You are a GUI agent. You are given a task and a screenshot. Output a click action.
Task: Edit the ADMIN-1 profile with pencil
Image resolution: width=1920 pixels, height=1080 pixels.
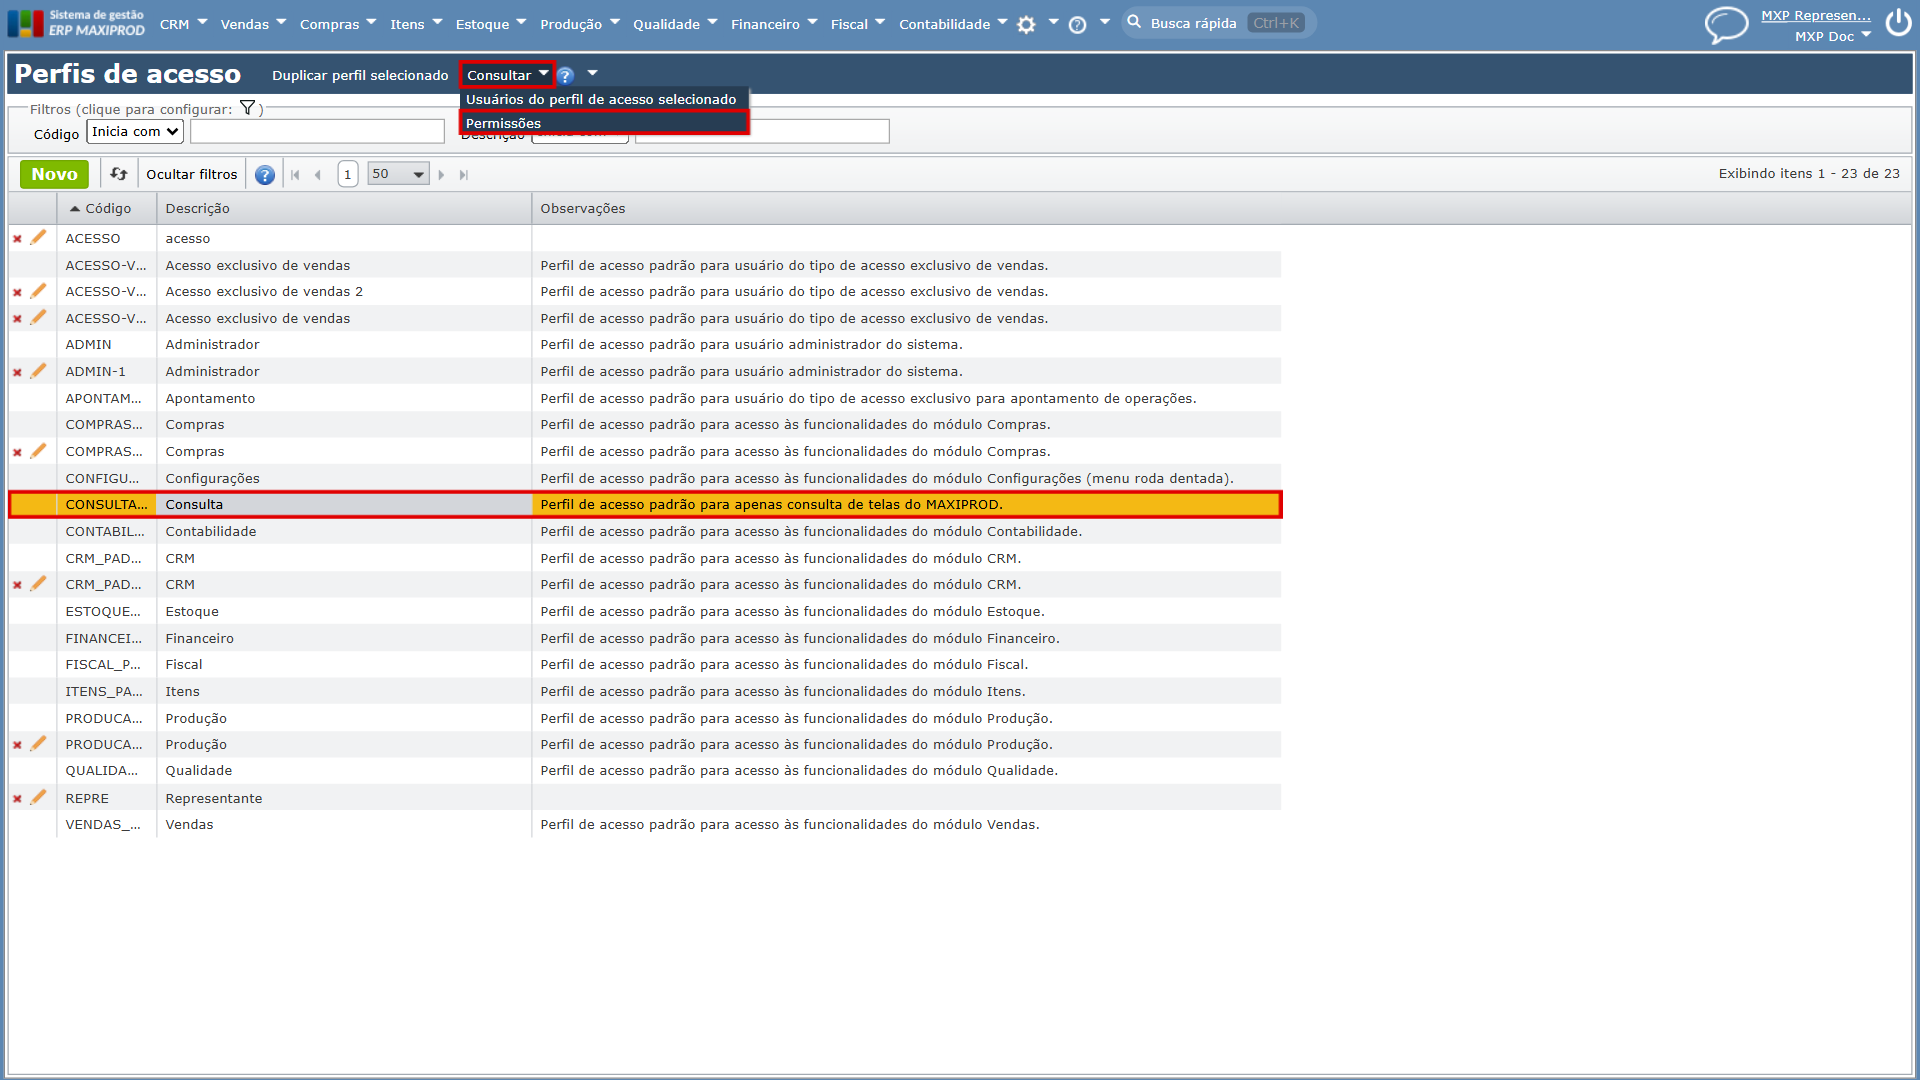(x=38, y=371)
